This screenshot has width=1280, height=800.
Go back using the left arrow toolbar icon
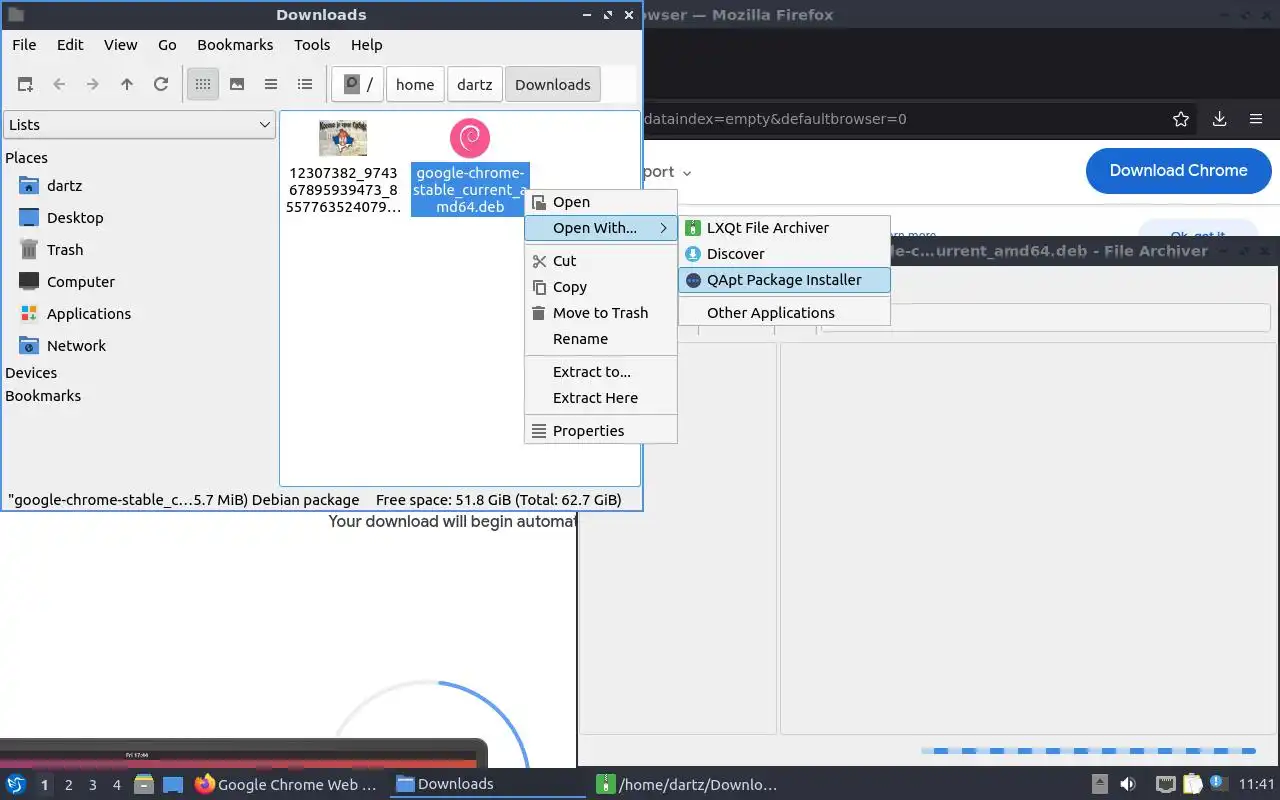click(x=59, y=85)
